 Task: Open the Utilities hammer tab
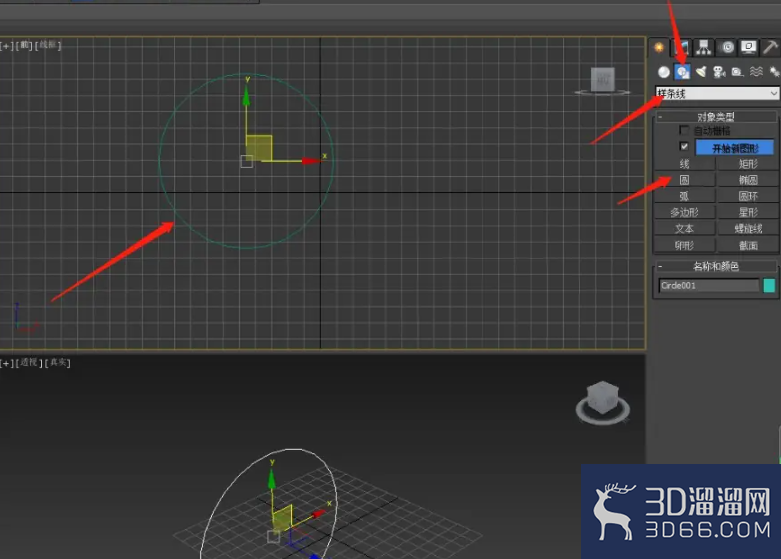[770, 48]
